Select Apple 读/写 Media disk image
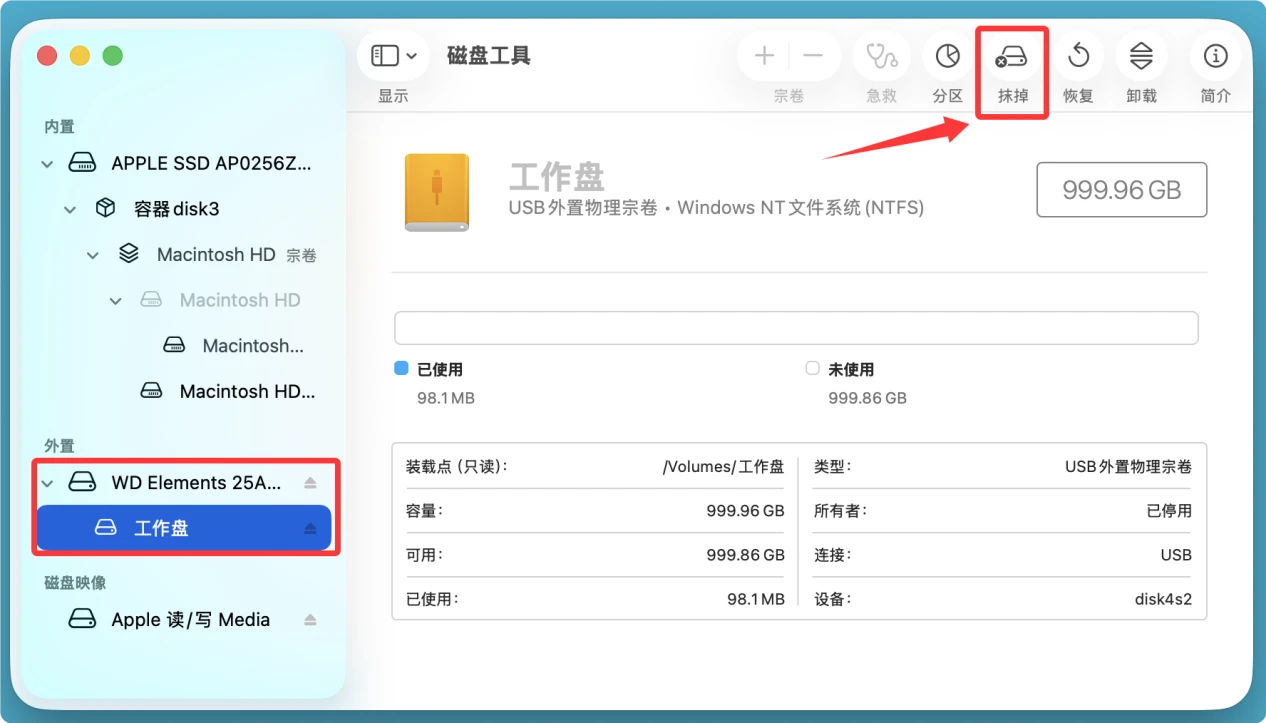This screenshot has width=1266, height=723. coord(190,619)
